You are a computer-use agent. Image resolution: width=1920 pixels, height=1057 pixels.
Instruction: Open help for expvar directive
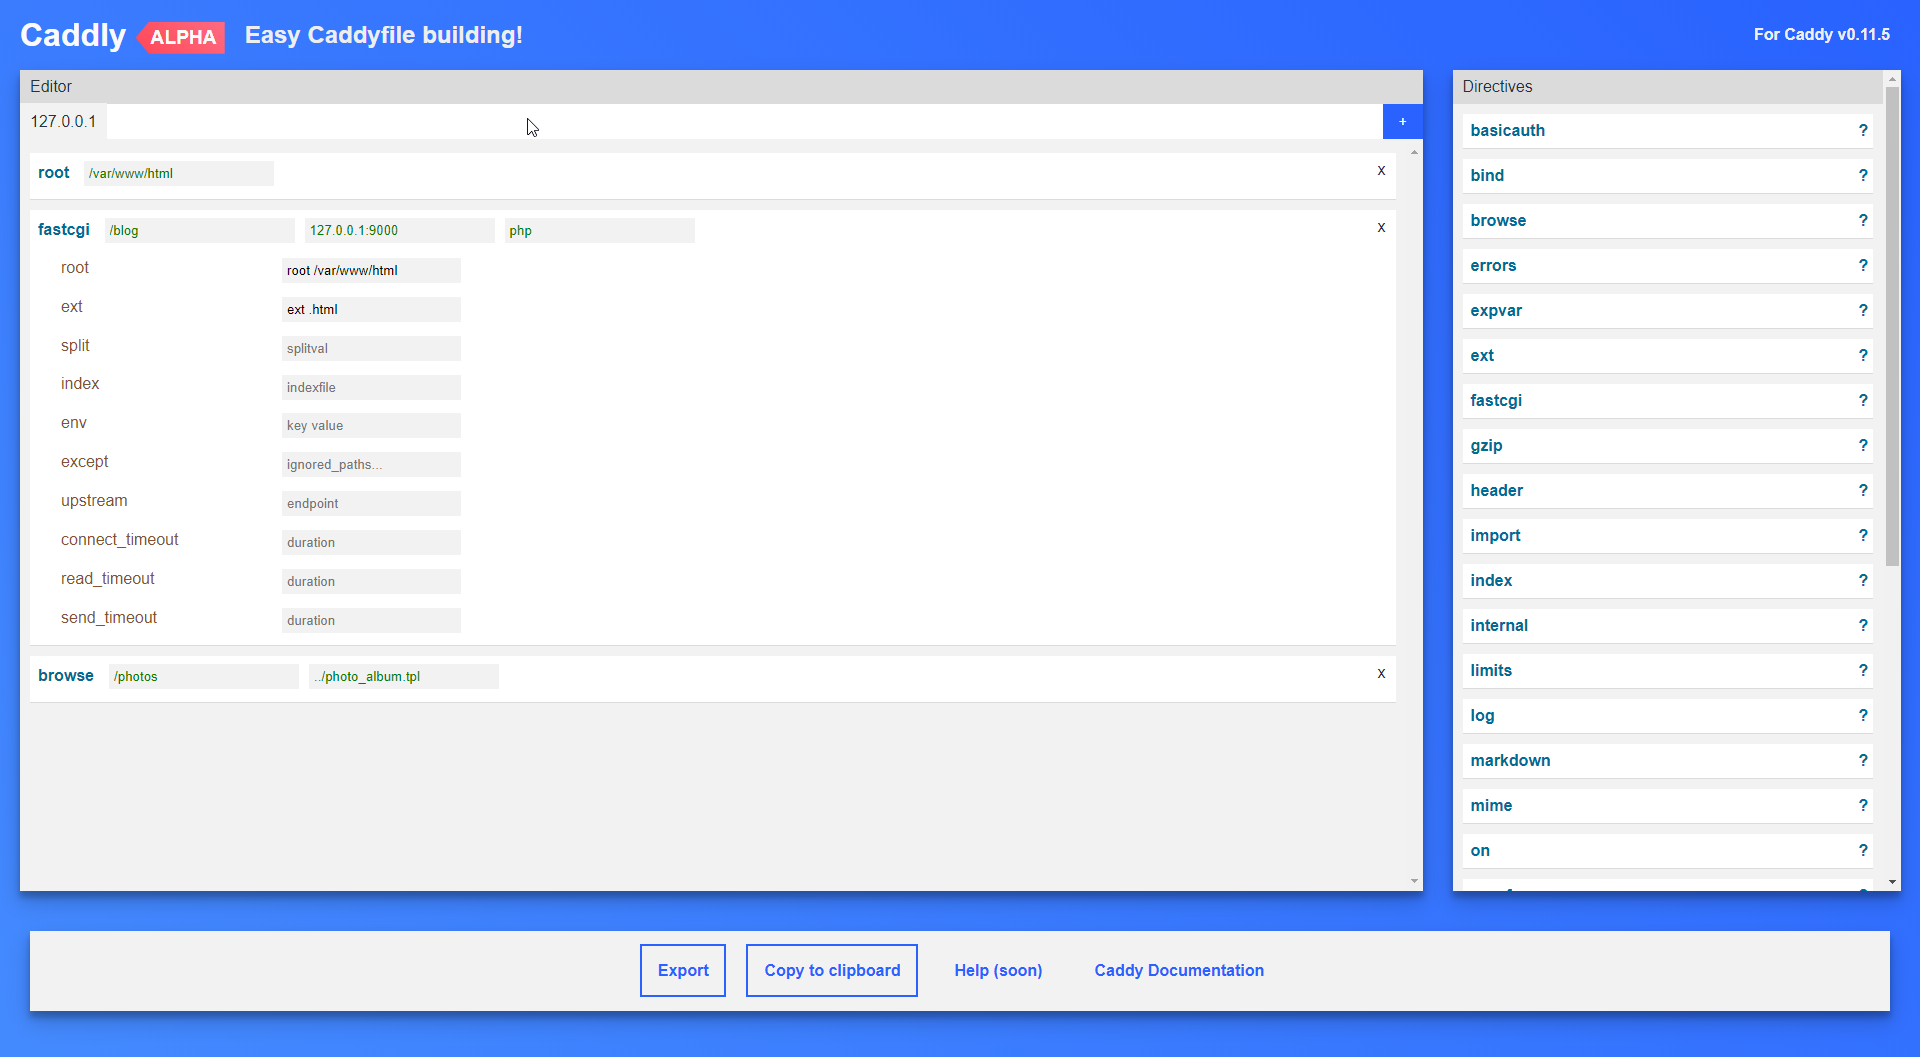pos(1863,310)
